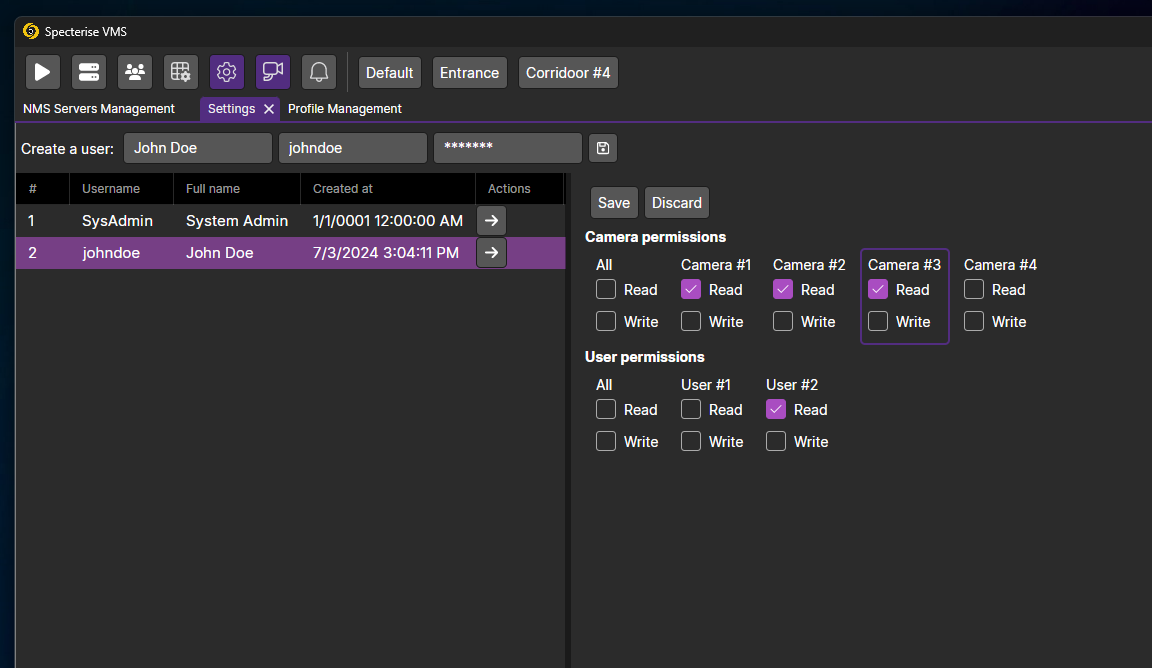This screenshot has height=668, width=1152.
Task: Open the gear settings icon in the toolbar
Action: pos(226,72)
